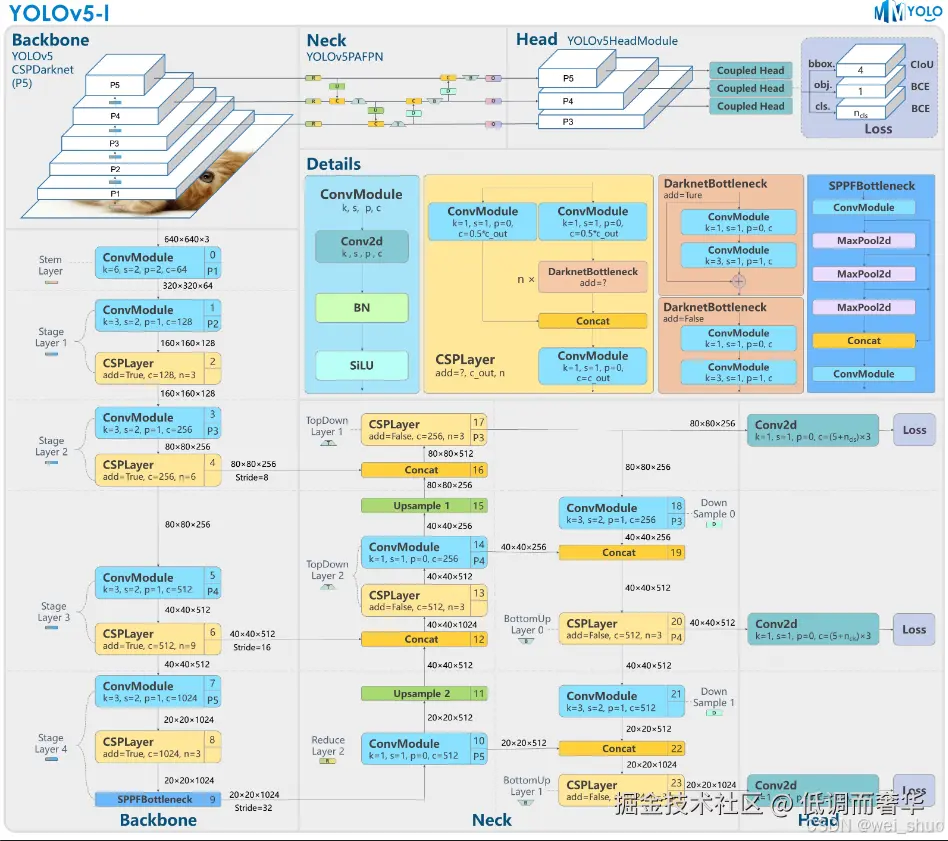The width and height of the screenshot is (948, 841).
Task: Click the Concat block numbered 12
Action: 424,639
